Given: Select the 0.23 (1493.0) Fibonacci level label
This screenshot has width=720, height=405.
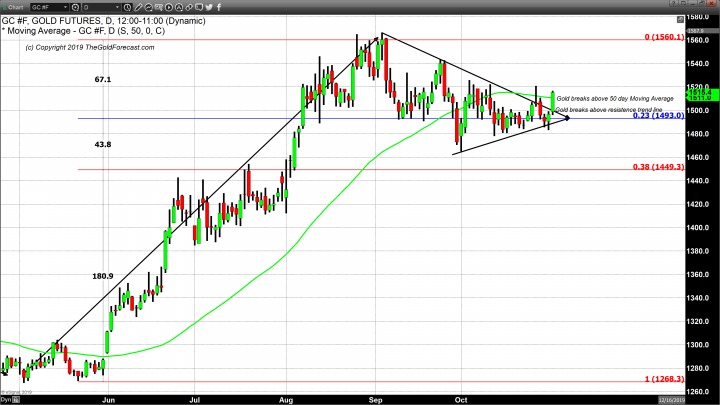Looking at the screenshot, I should (x=657, y=115).
